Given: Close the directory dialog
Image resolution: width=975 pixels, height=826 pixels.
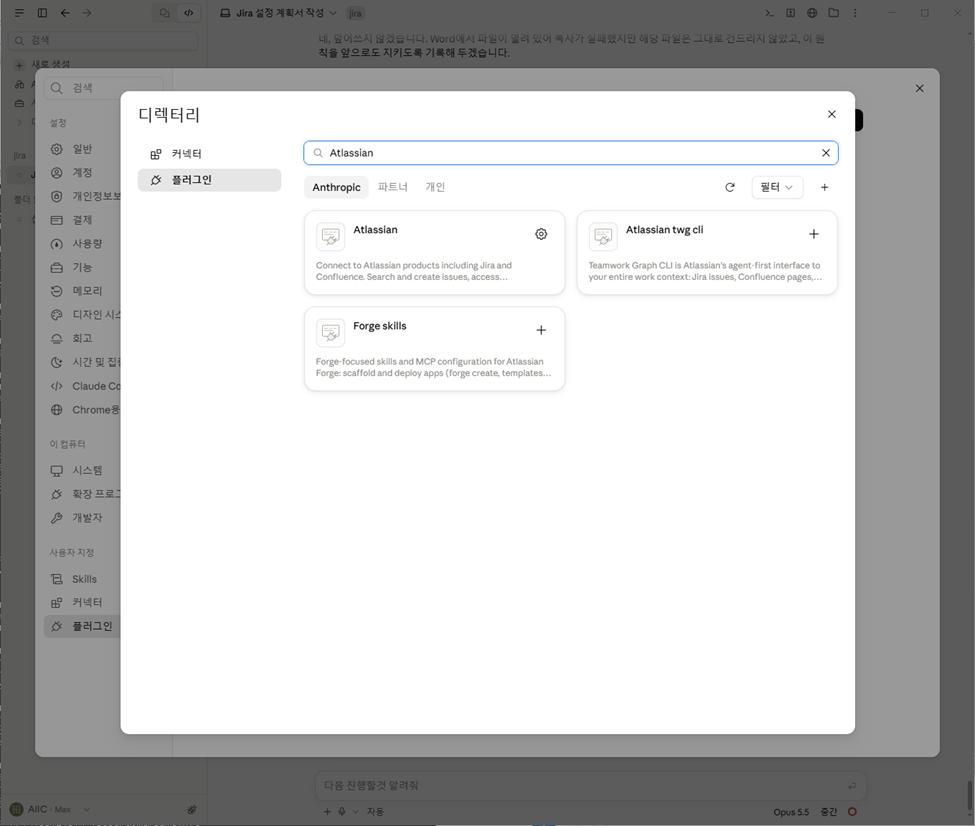Looking at the screenshot, I should [831, 114].
